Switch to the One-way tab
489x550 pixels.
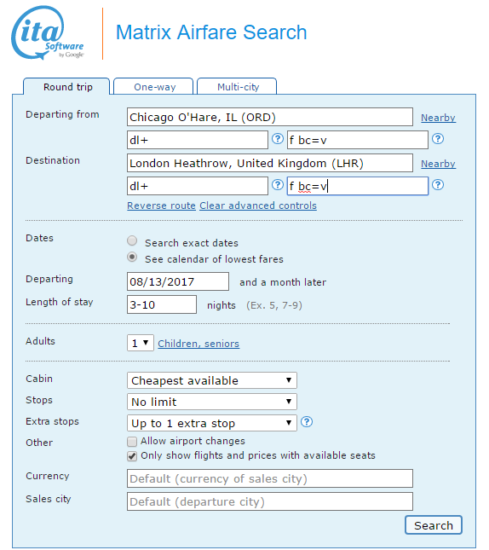pyautogui.click(x=154, y=86)
